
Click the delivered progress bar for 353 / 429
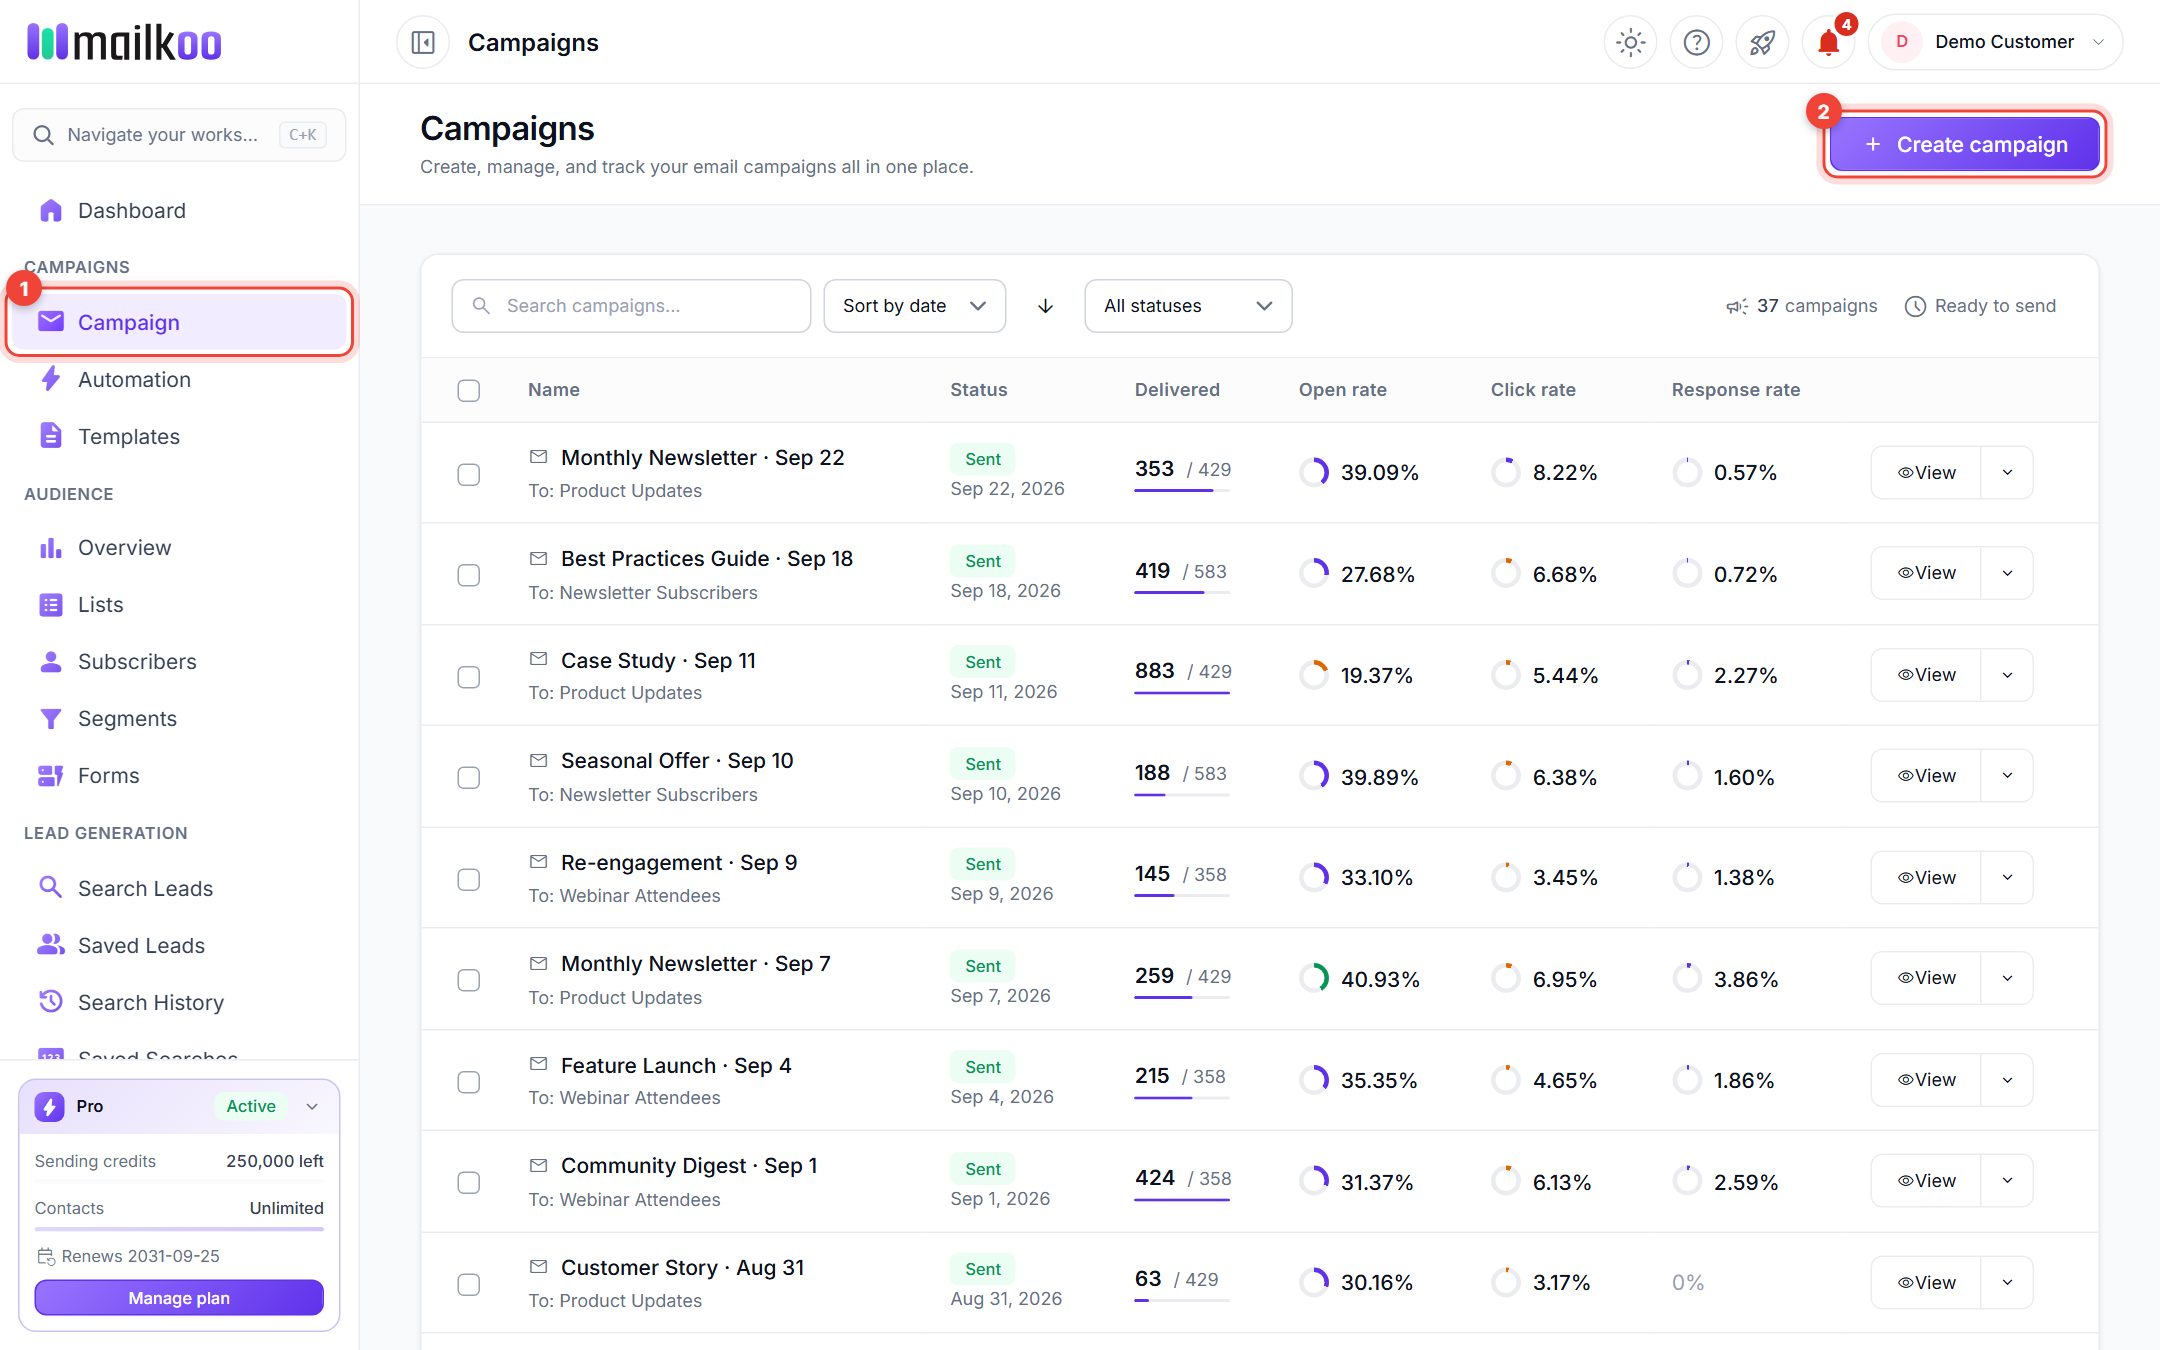(x=1182, y=491)
